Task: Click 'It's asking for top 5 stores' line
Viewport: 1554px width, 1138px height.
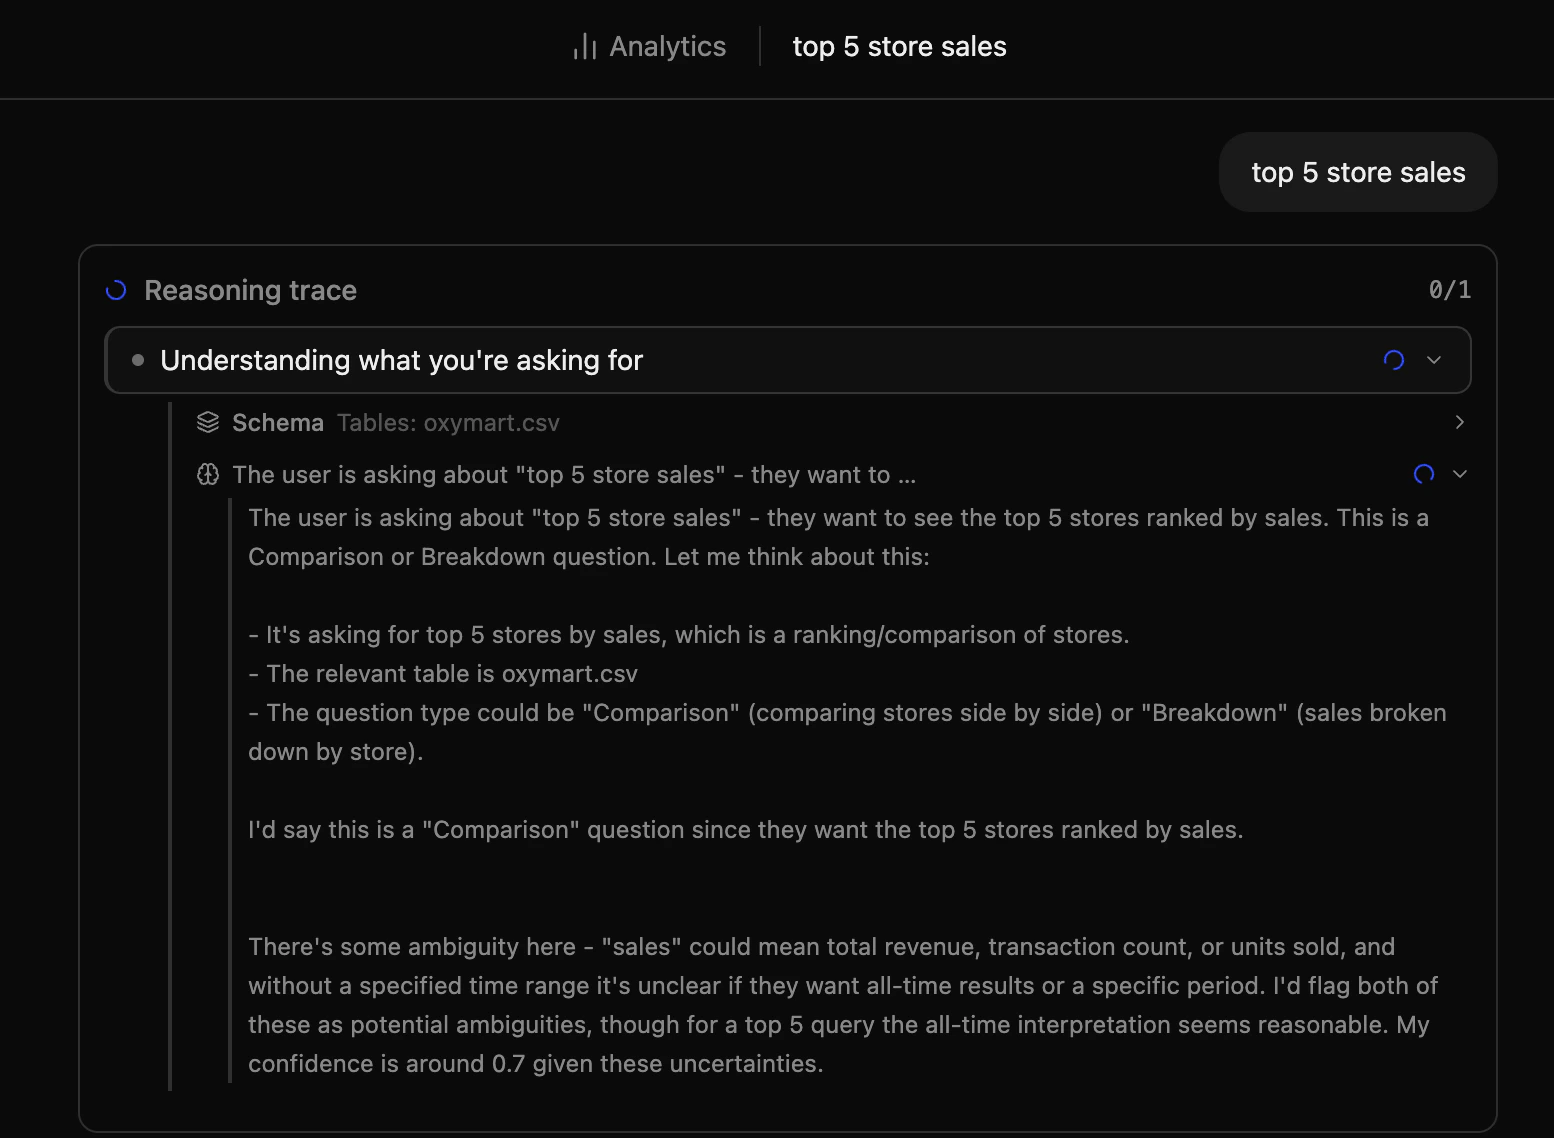Action: (689, 635)
